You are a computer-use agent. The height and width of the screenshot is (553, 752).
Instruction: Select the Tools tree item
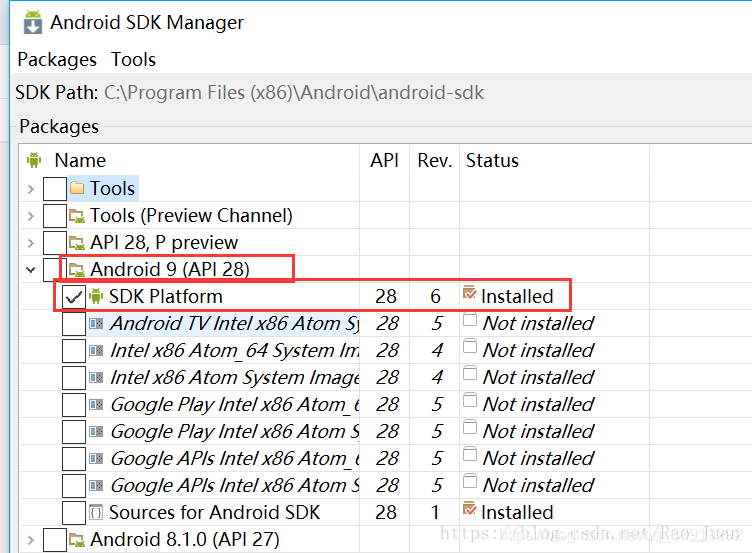tap(112, 188)
